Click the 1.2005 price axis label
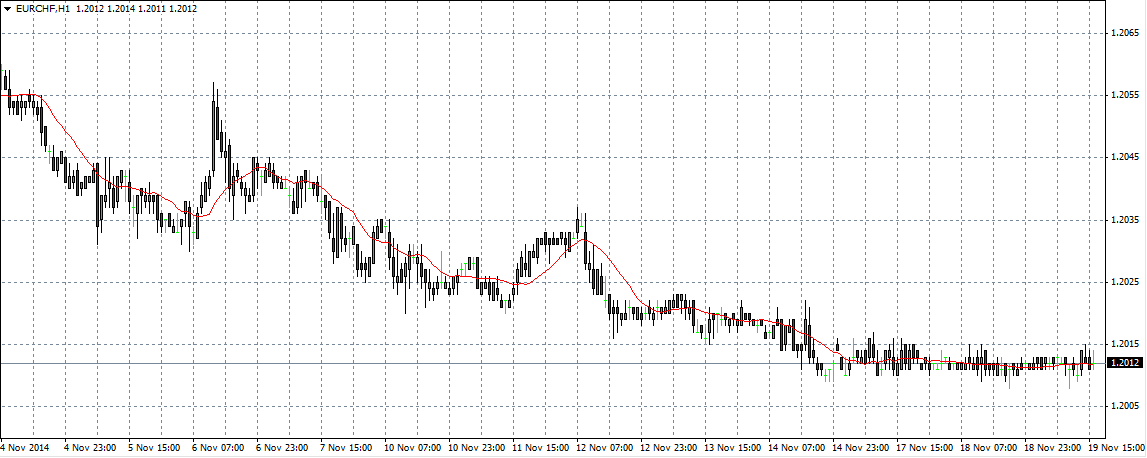Image resolution: width=1147 pixels, height=458 pixels. (1124, 406)
